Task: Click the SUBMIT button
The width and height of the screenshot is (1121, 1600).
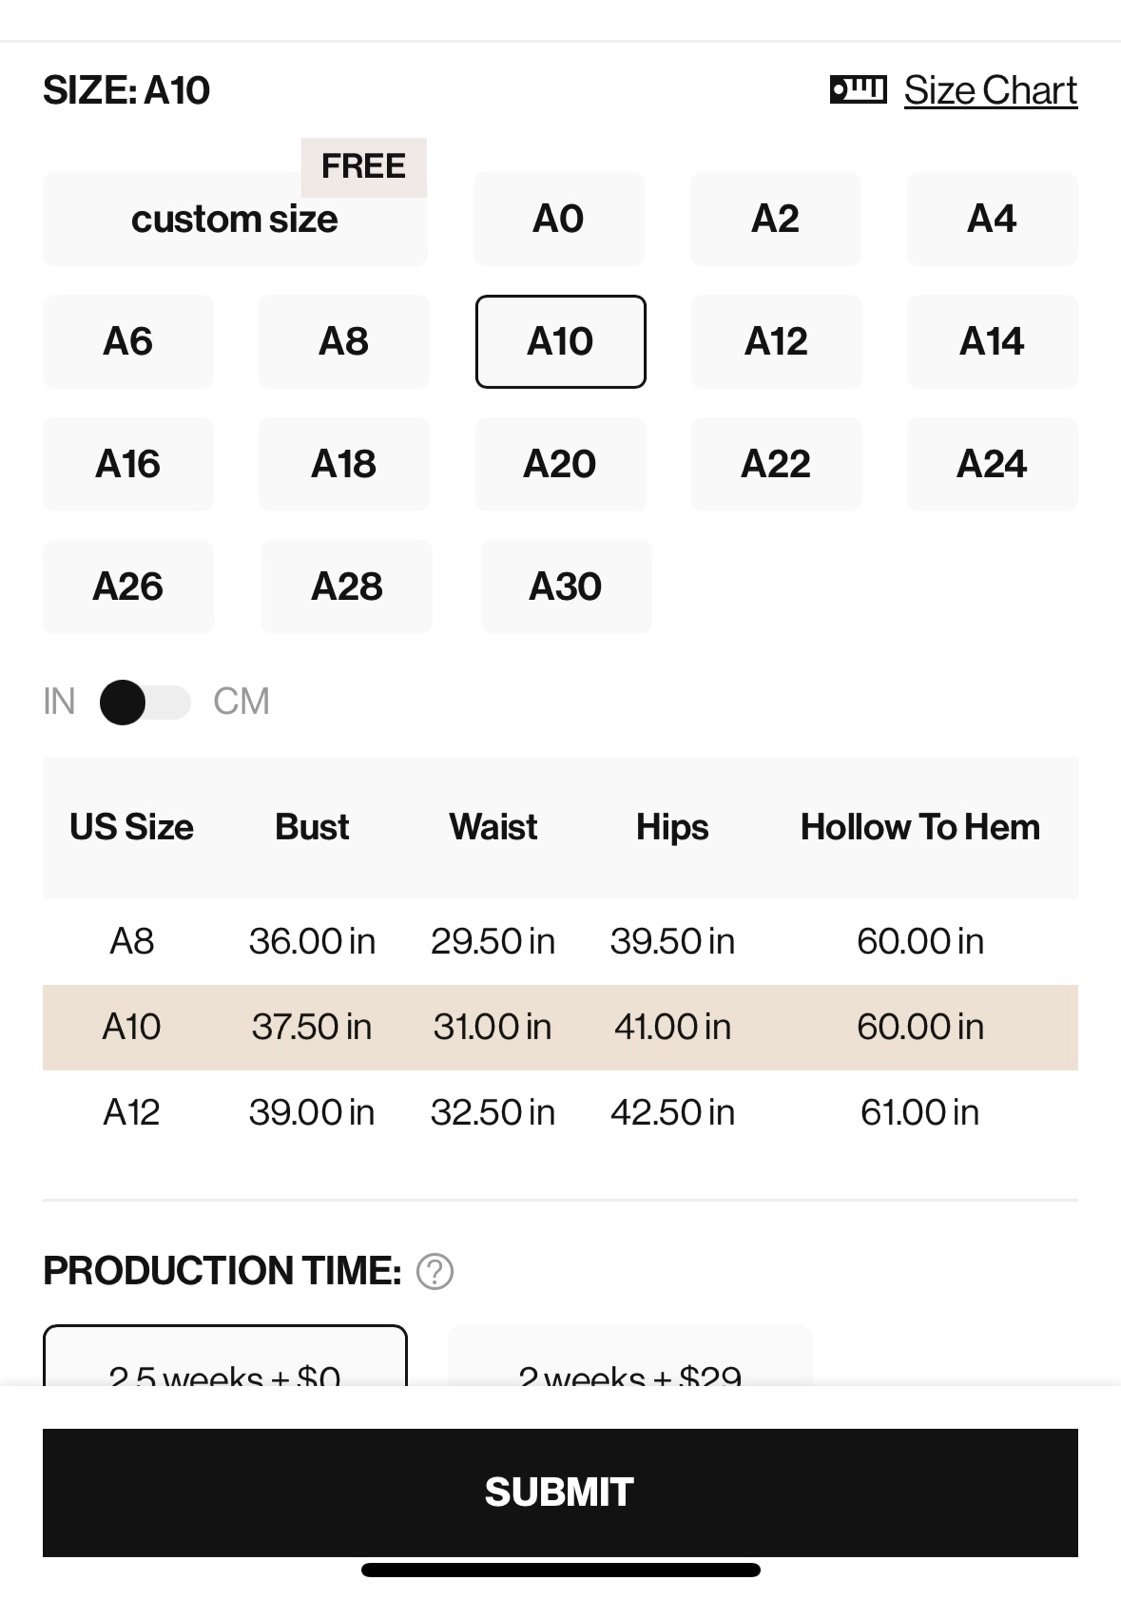Action: 560,1492
